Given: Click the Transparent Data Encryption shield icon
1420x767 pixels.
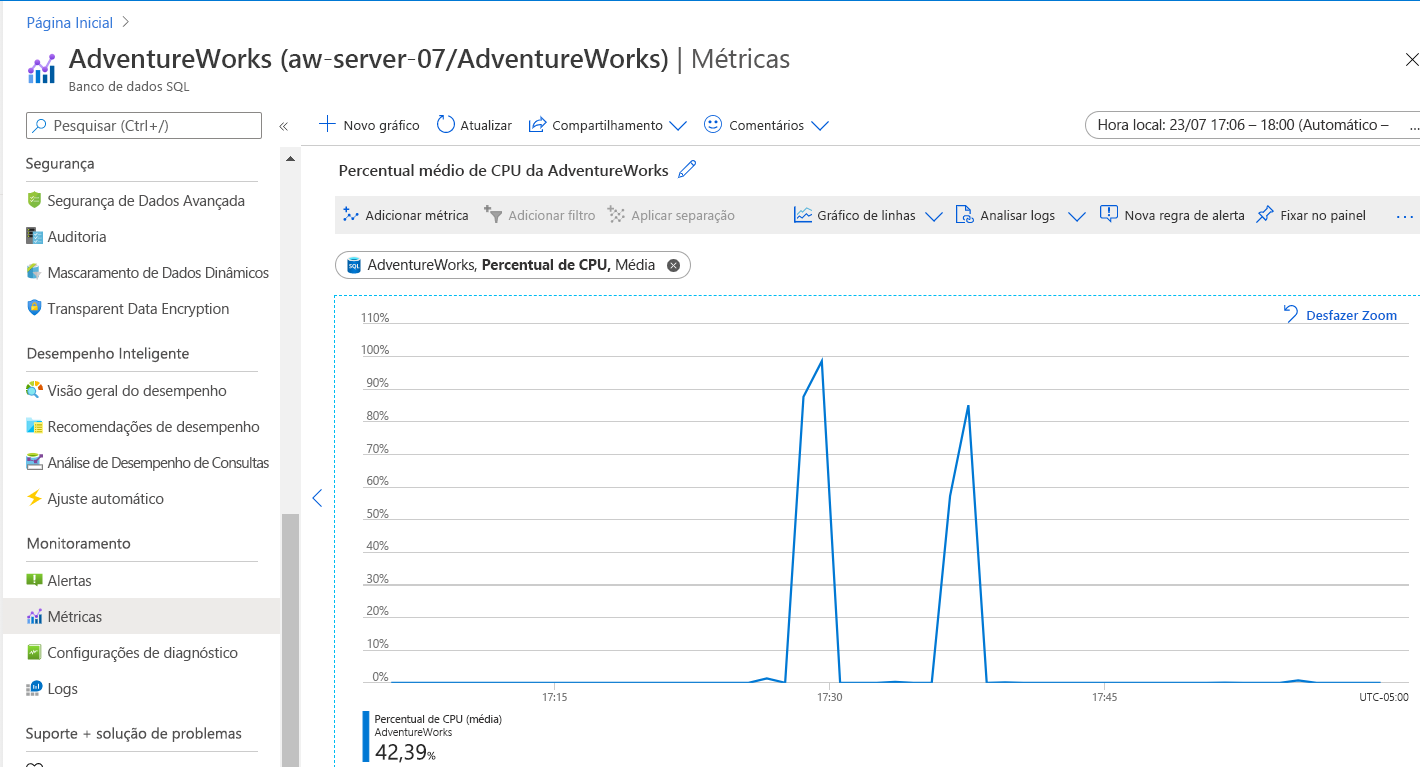Looking at the screenshot, I should coord(34,308).
